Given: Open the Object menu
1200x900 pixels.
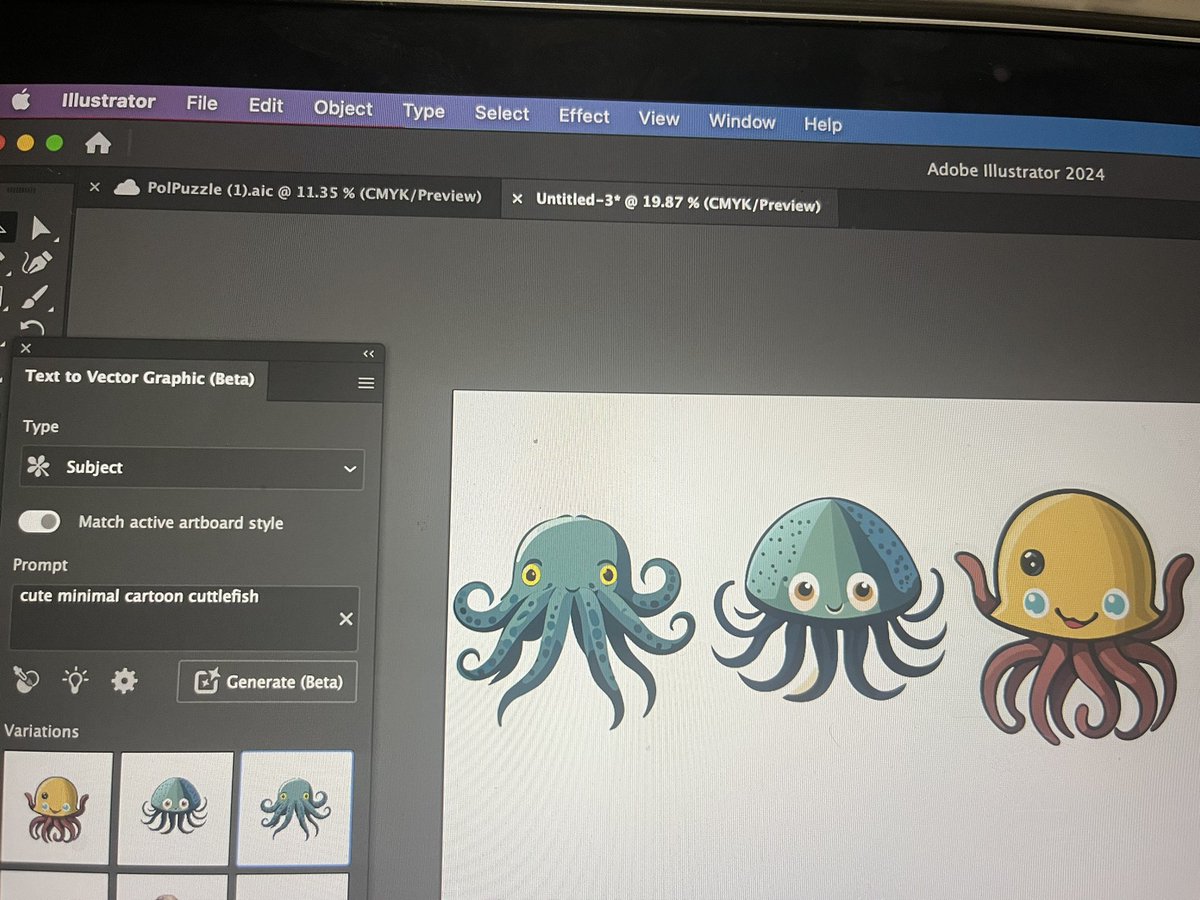Looking at the screenshot, I should coord(343,108).
